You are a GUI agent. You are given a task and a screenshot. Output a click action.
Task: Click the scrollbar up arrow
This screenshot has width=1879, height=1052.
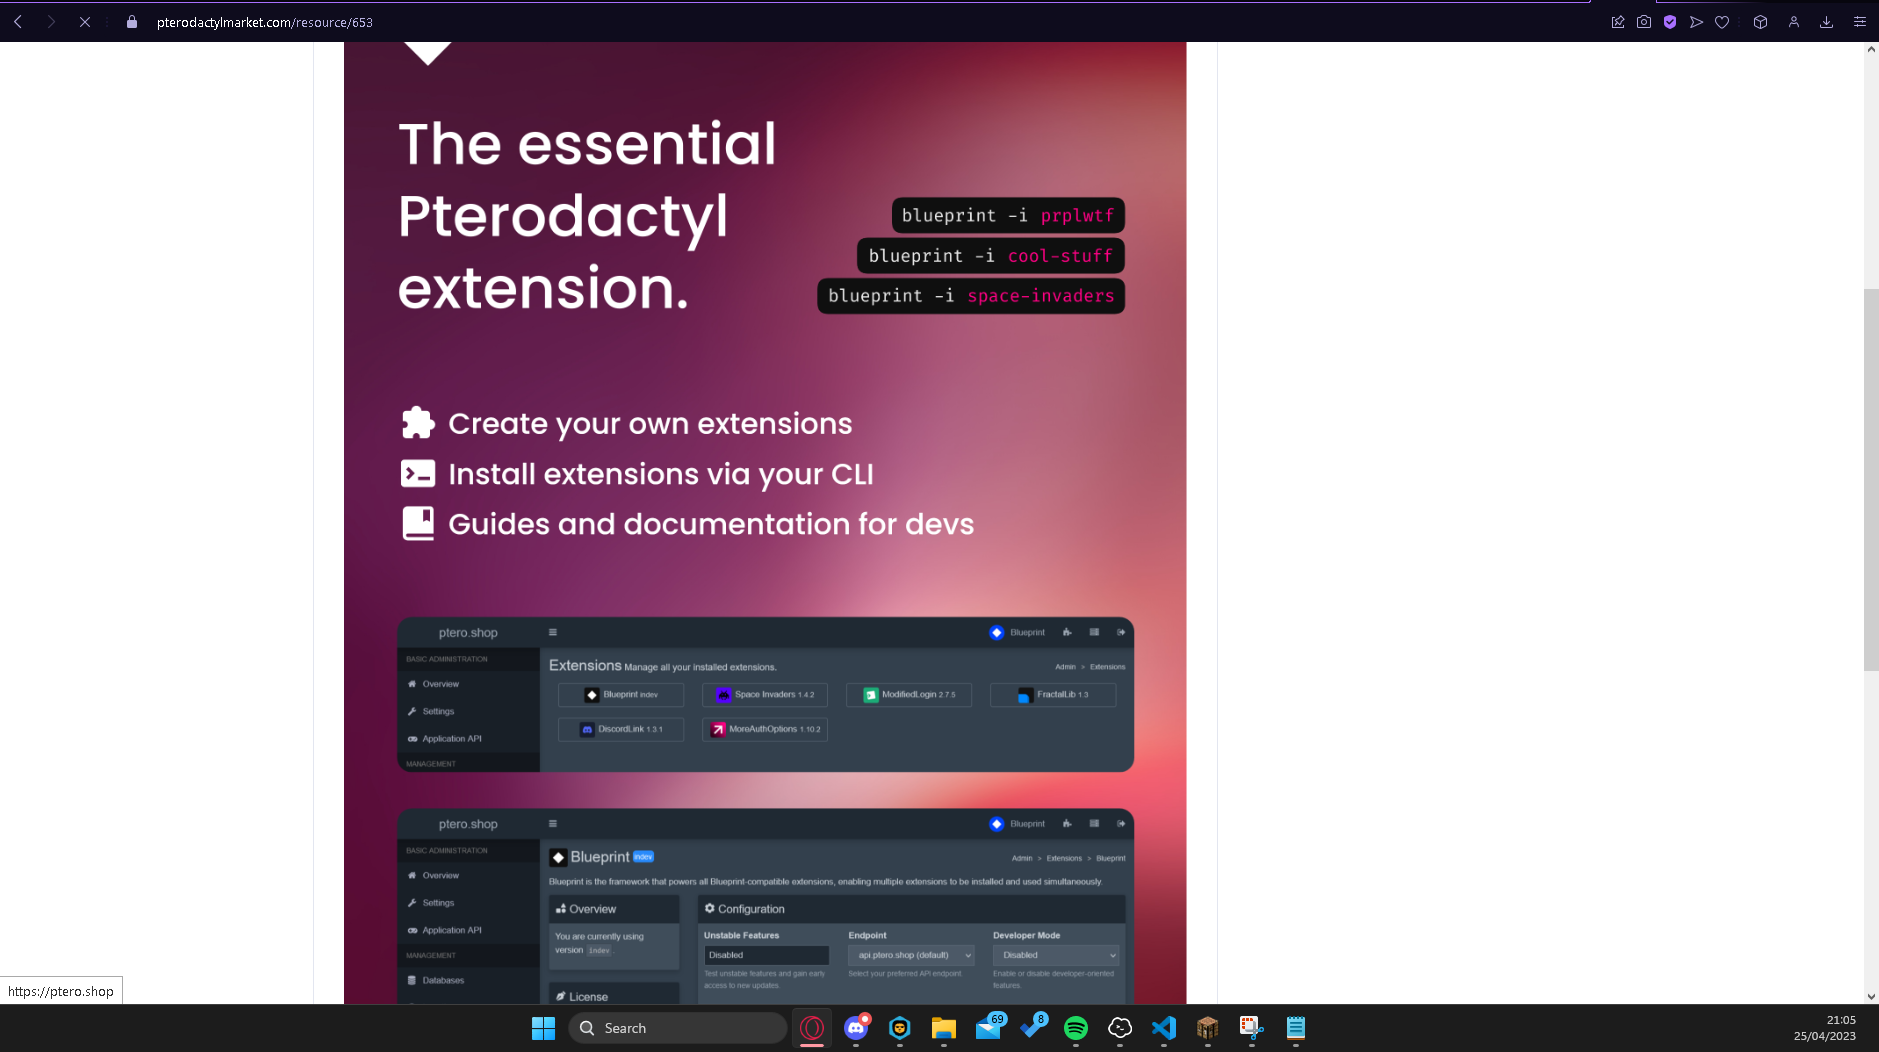[1871, 49]
